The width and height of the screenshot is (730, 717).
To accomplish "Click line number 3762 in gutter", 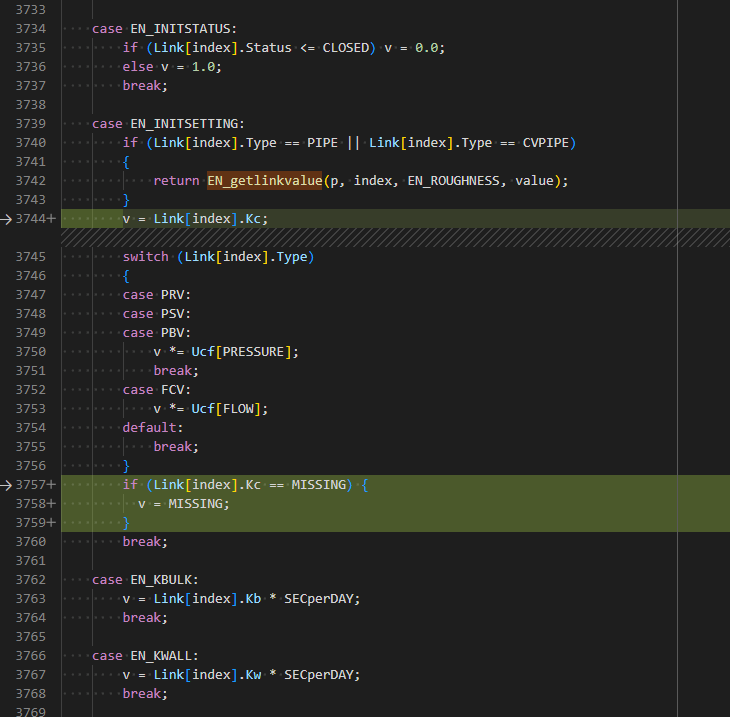I will point(31,580).
